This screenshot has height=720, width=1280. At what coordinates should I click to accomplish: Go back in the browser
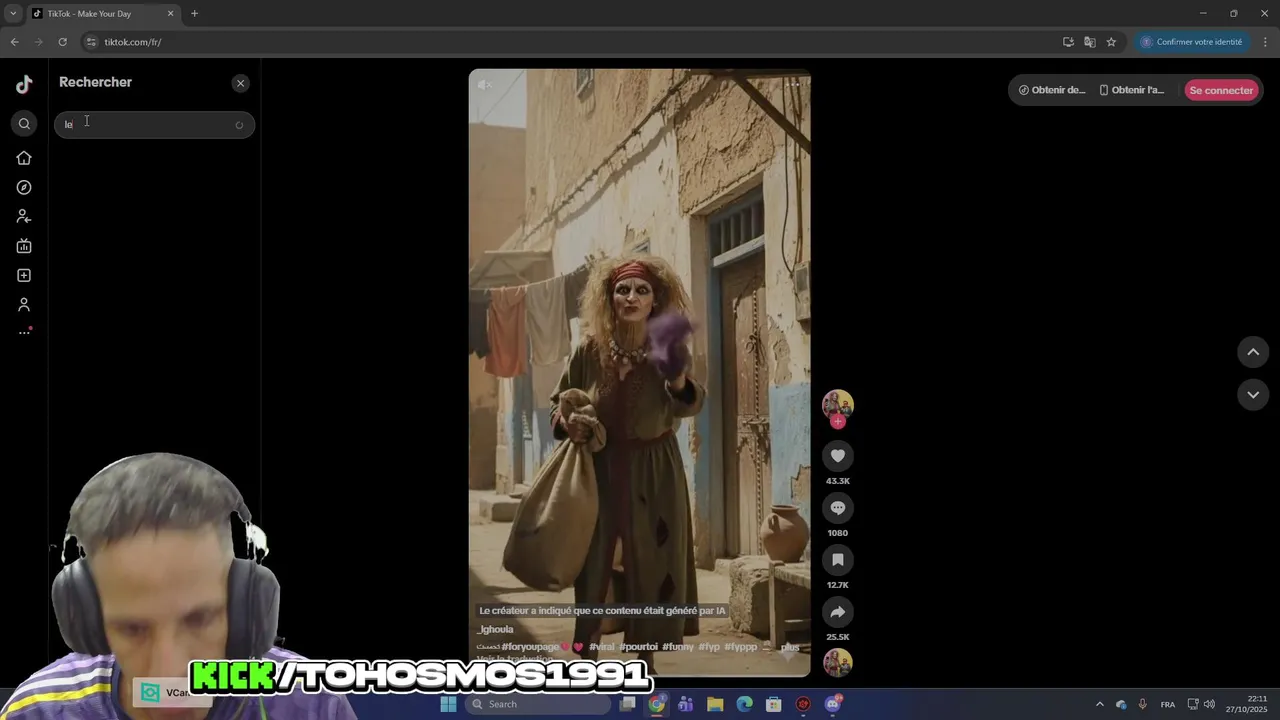14,42
